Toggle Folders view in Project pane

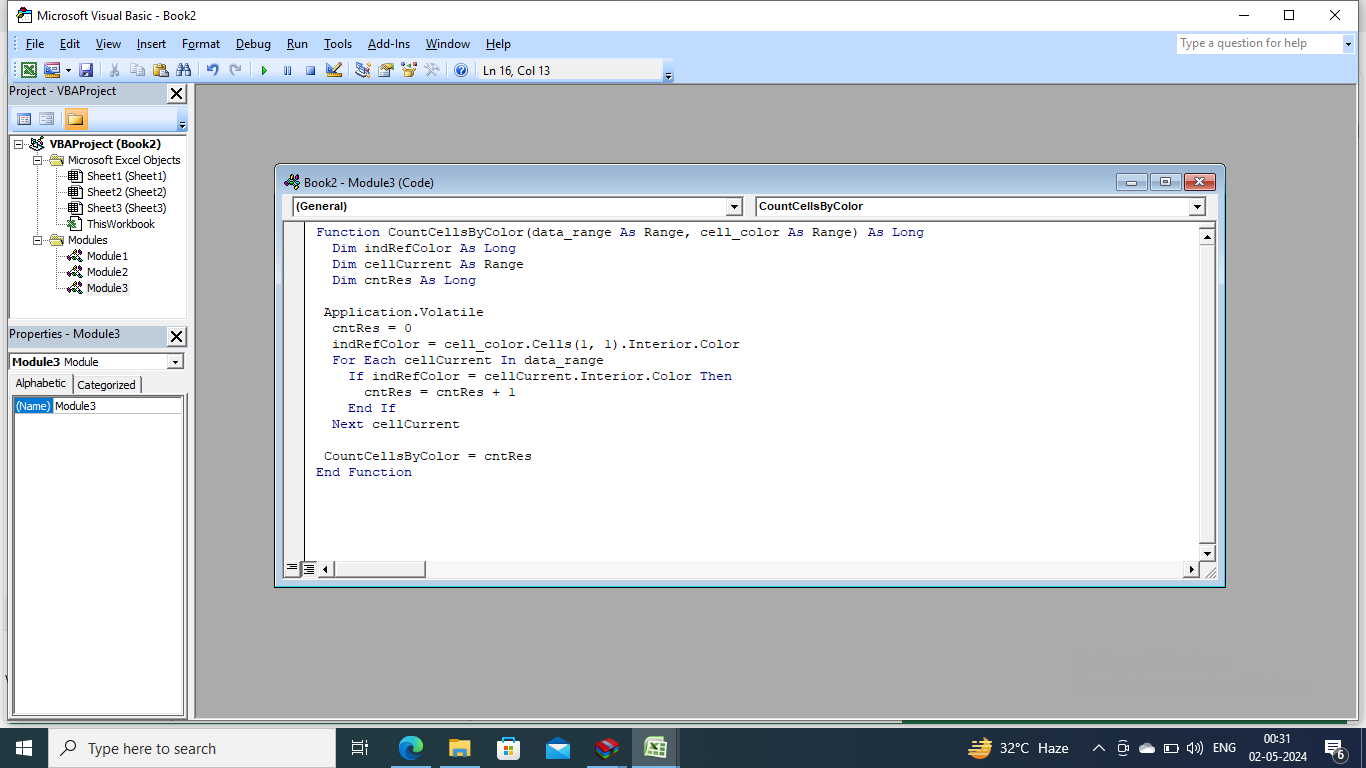(x=75, y=119)
